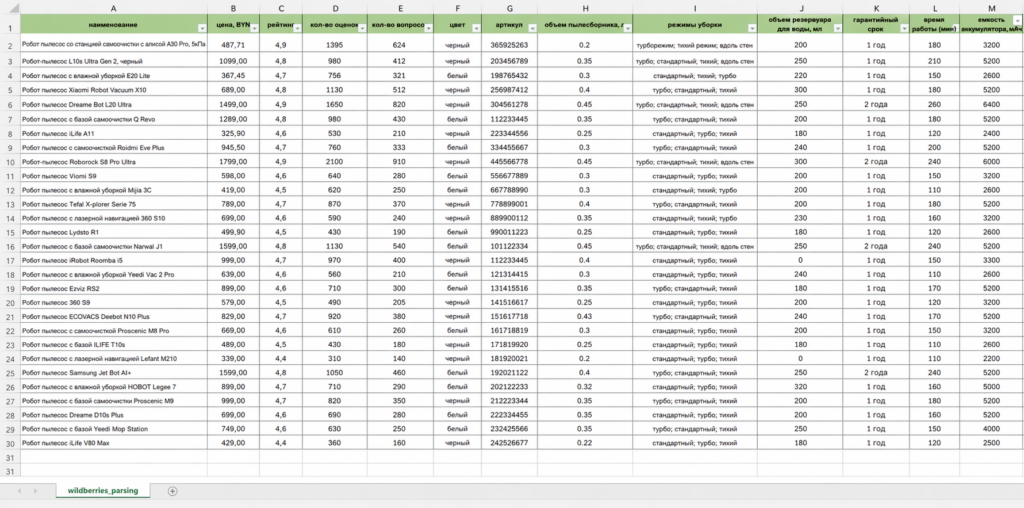Open filter dropdown for артикул column

(x=532, y=29)
